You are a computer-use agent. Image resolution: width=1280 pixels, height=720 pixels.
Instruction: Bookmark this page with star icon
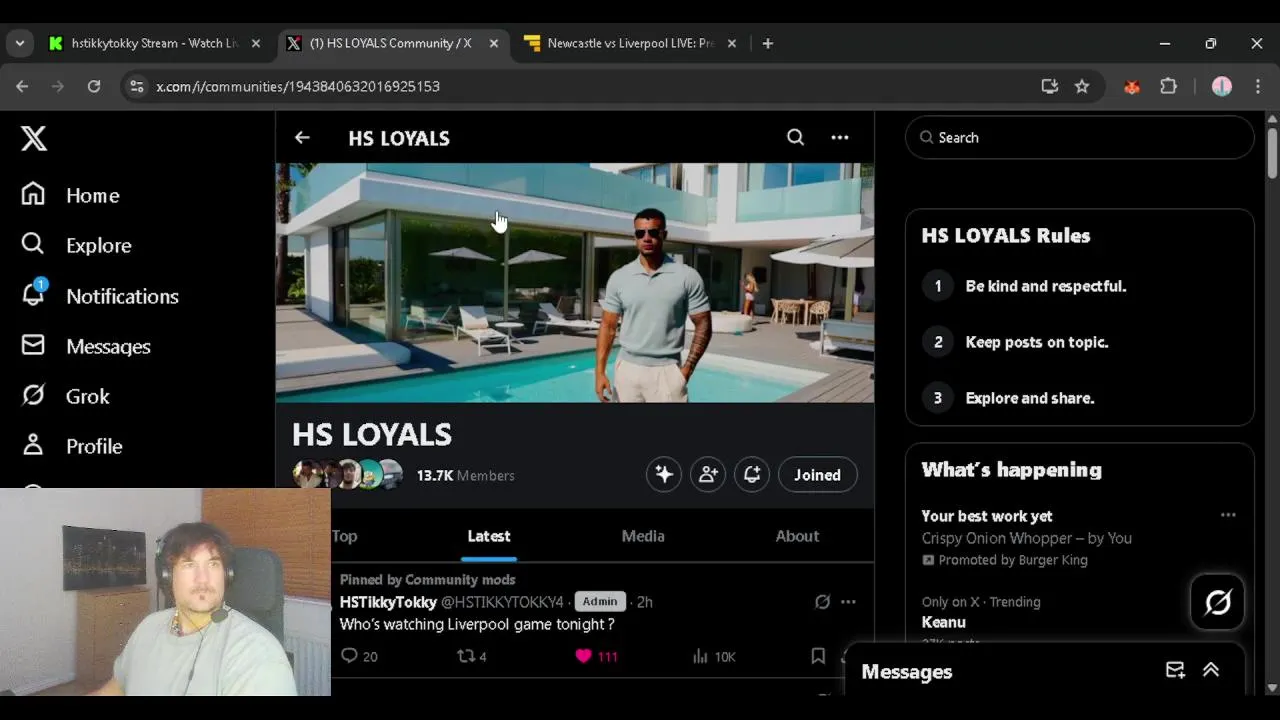pyautogui.click(x=1082, y=87)
